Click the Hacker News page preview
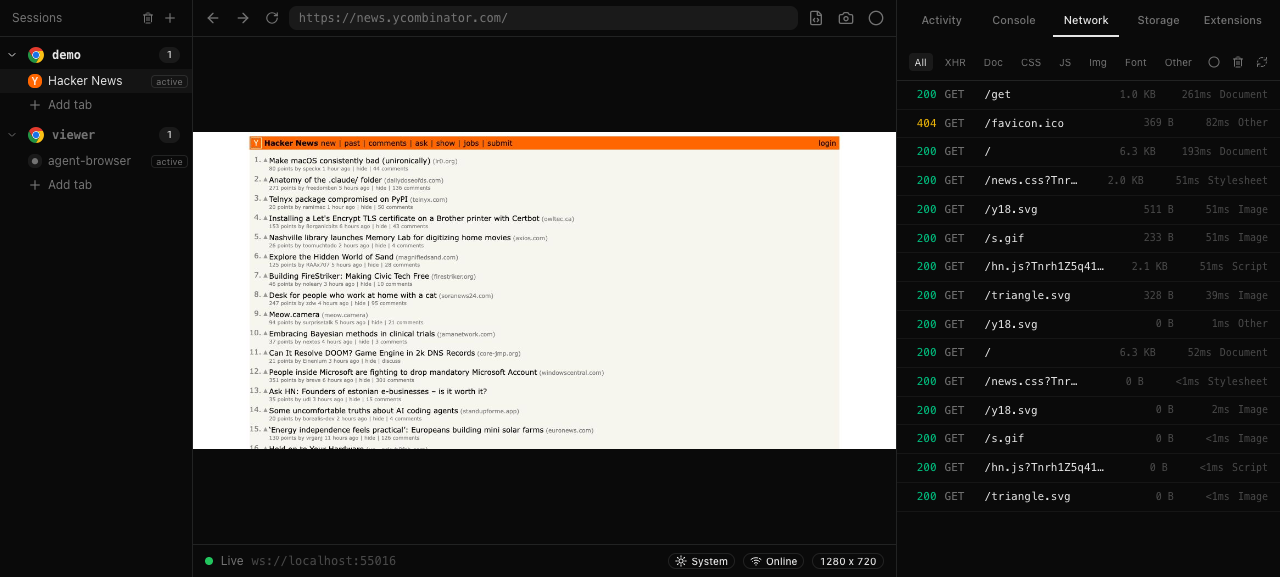Screen dimensions: 1280x577 (544, 291)
